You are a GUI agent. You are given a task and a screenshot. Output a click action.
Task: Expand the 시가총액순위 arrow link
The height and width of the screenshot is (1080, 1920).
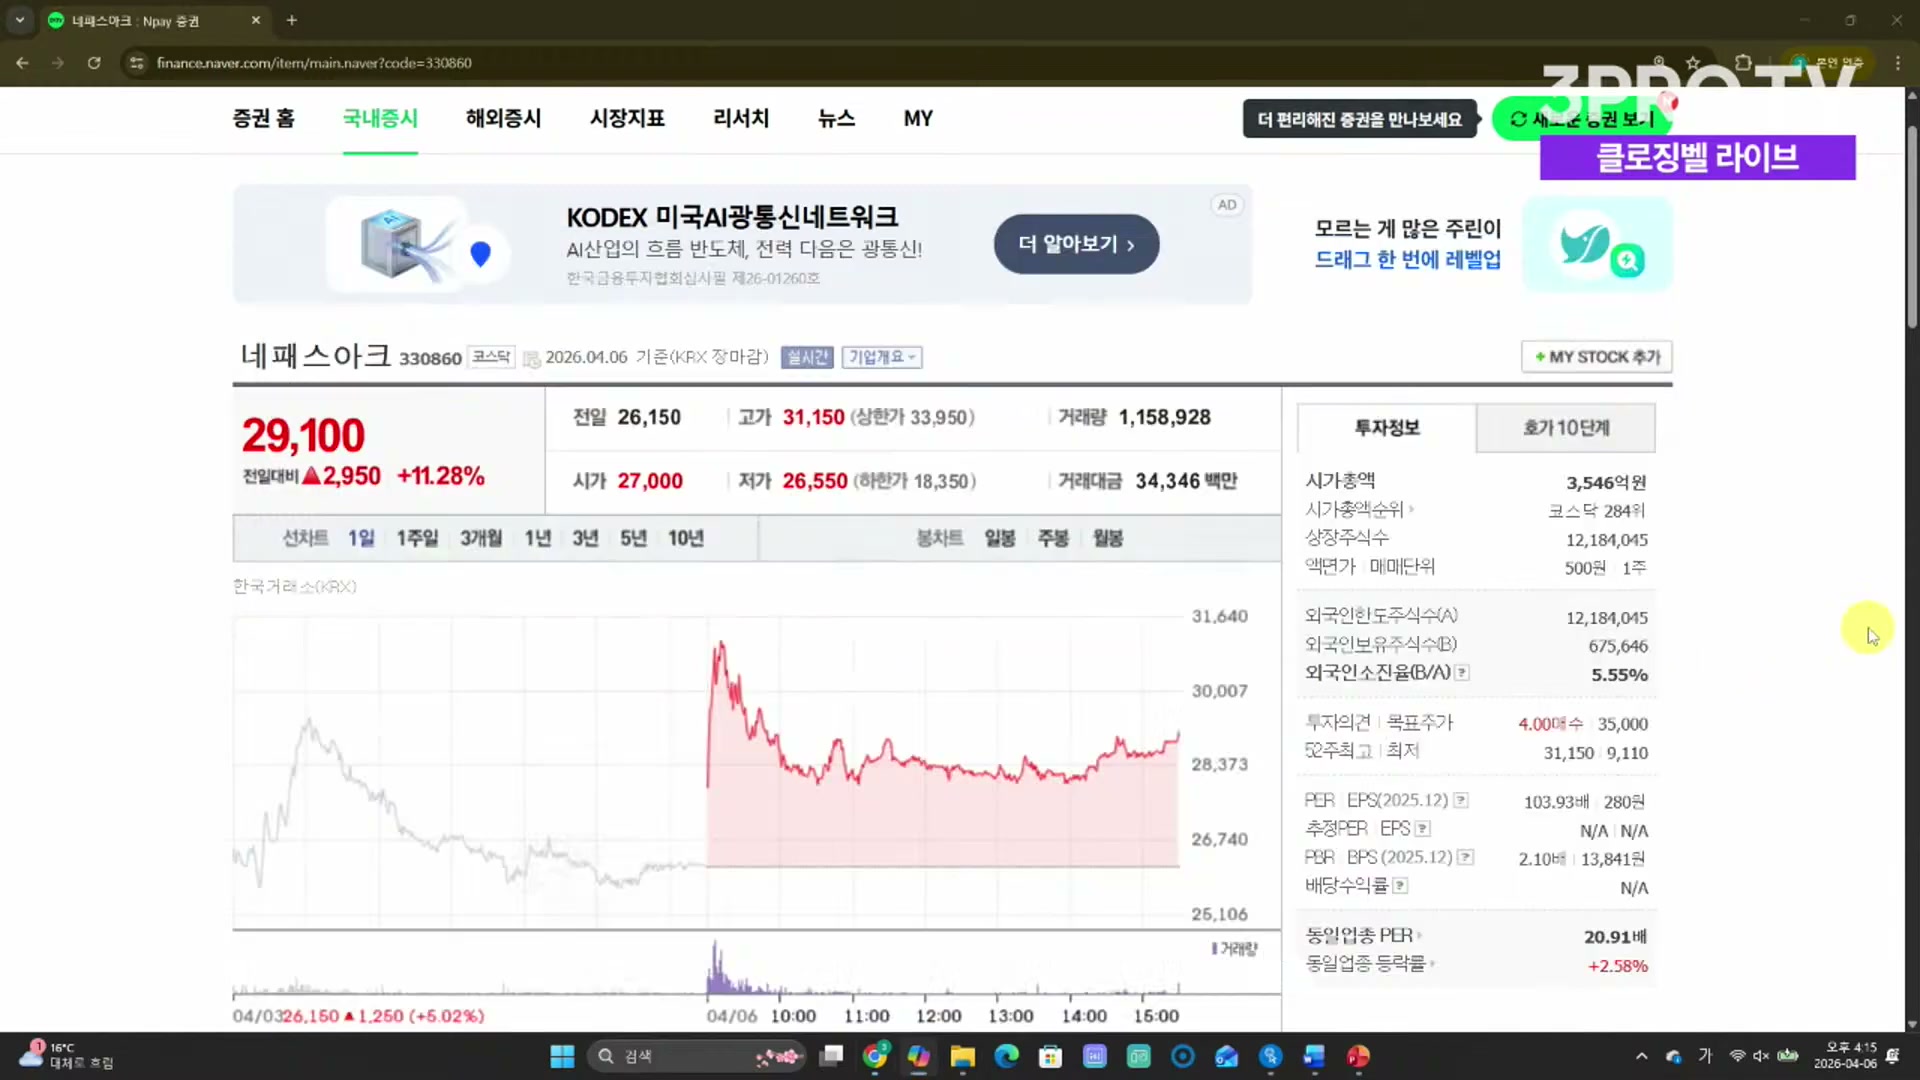pos(1411,509)
